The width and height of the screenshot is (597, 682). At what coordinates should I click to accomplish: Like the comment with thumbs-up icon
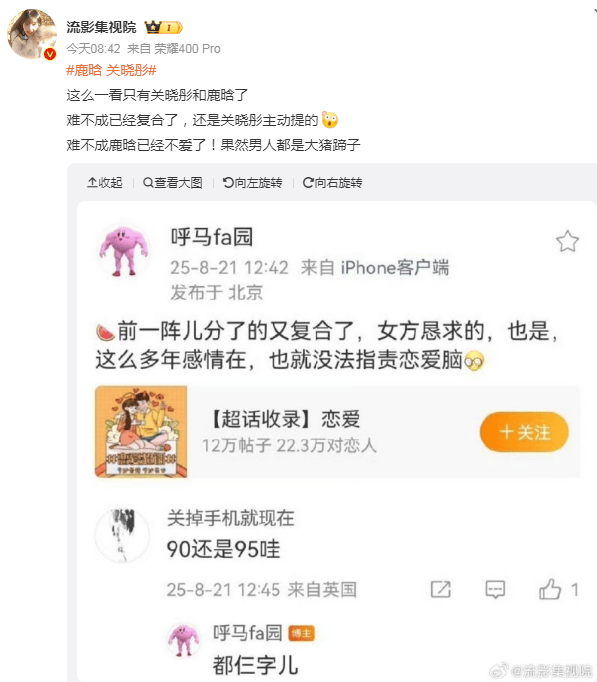pyautogui.click(x=550, y=589)
